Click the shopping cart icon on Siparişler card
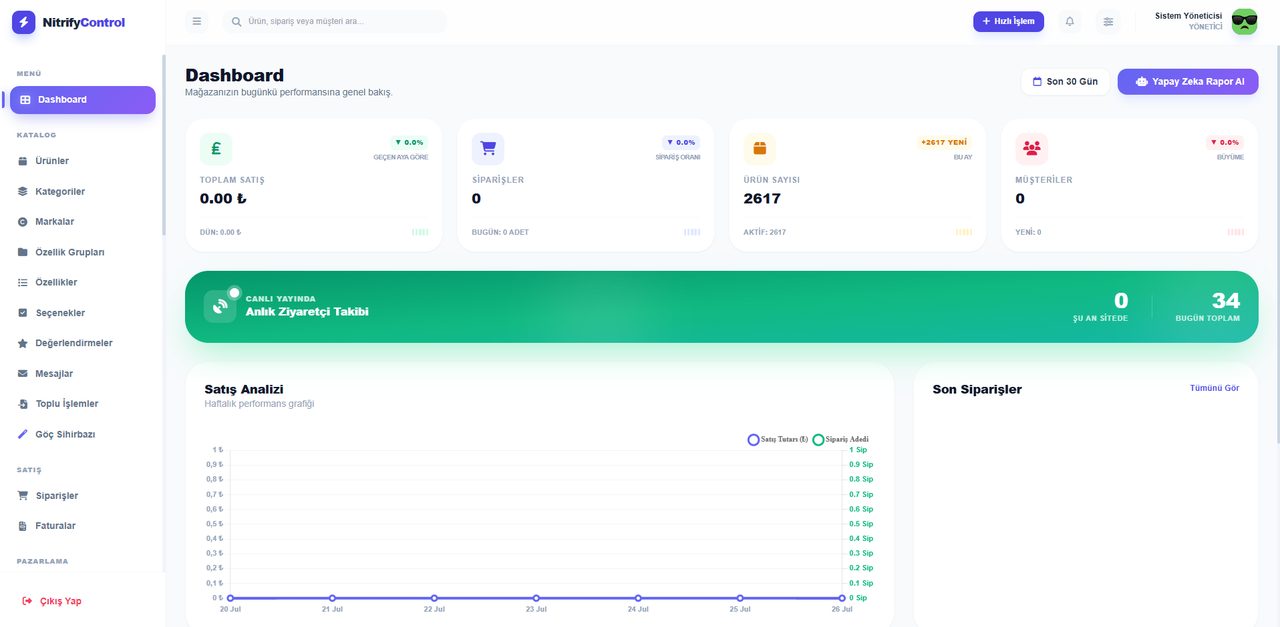Screen dimensions: 1280x627 (x=488, y=149)
